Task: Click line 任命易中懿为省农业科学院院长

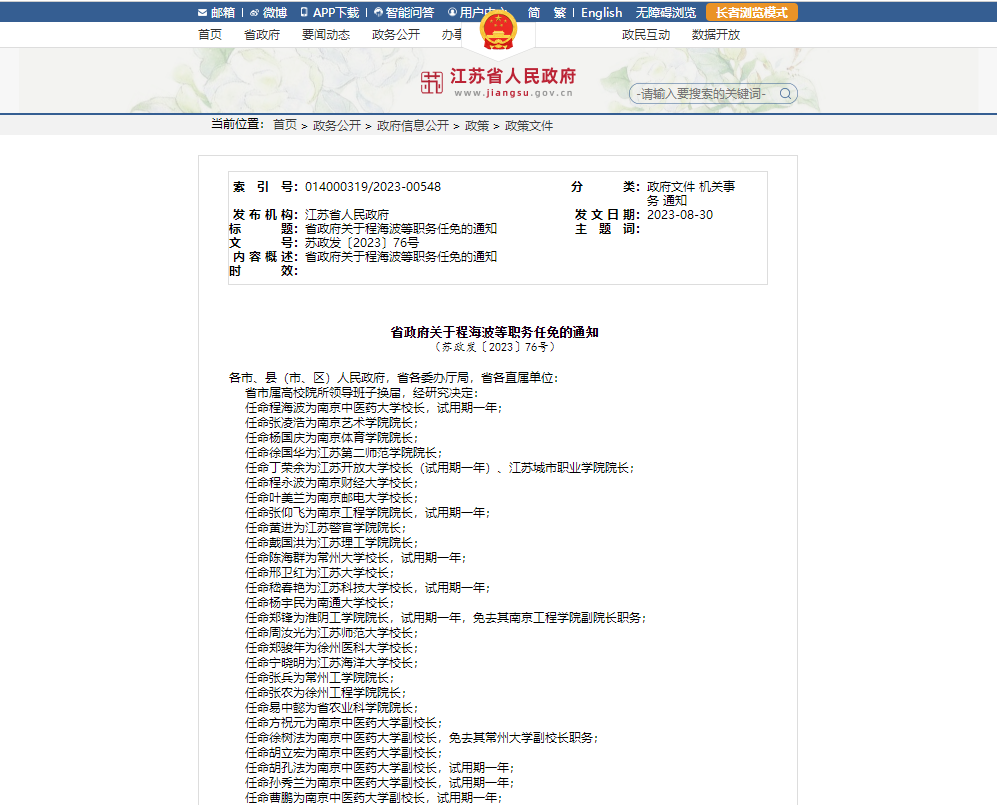Action: pos(332,708)
